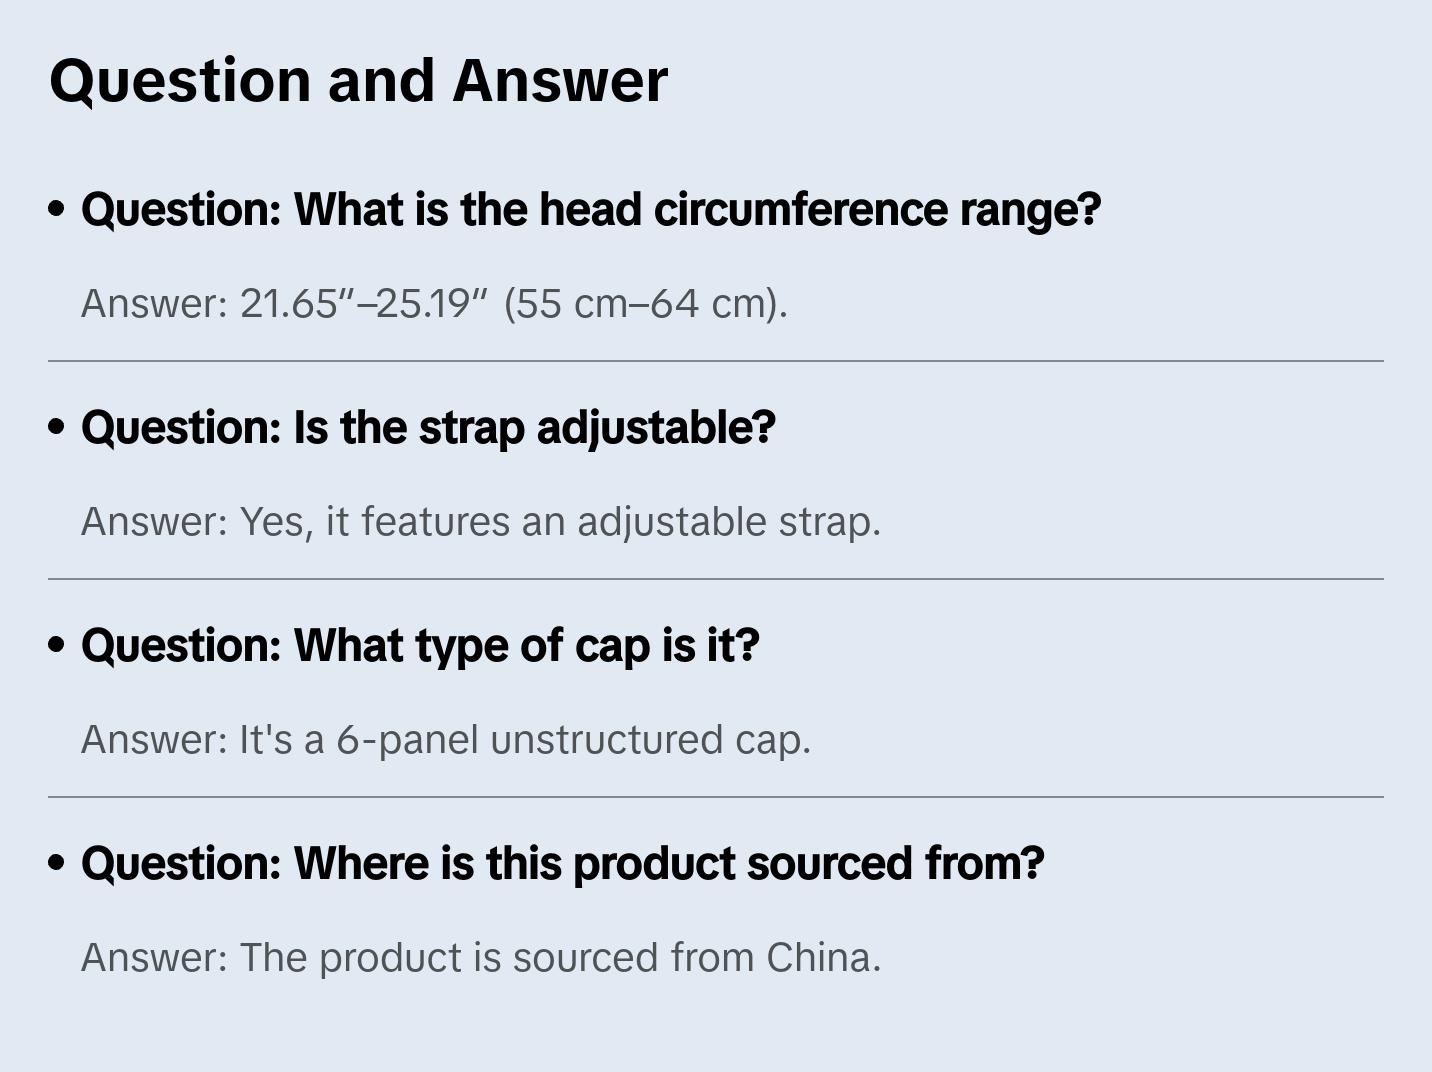Click the "Question and Answer" heading
This screenshot has width=1432, height=1072.
[x=358, y=80]
